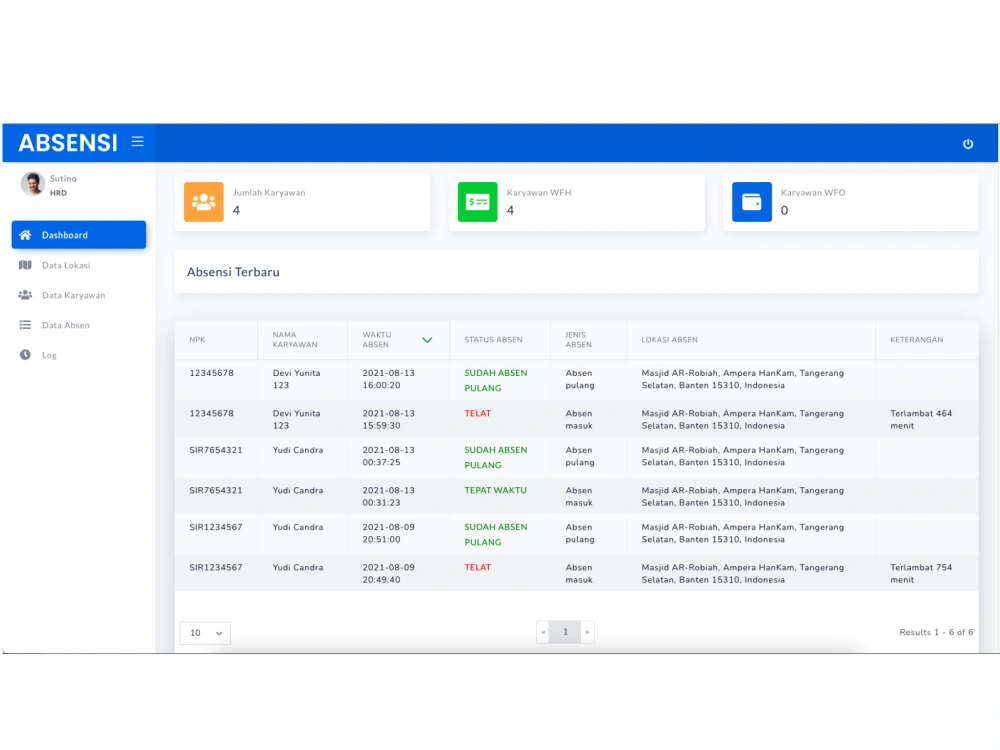
Task: Select page 1 in pagination
Action: [565, 632]
